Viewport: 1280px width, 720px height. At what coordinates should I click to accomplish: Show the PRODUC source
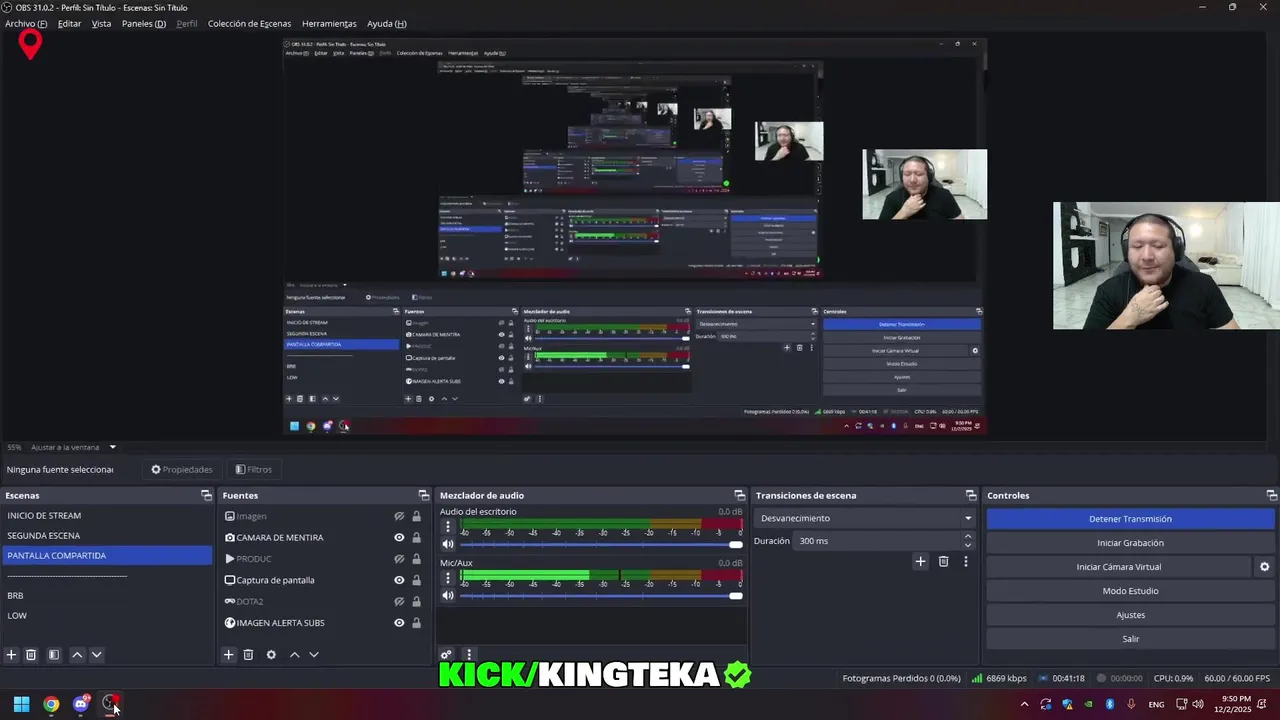pos(399,559)
